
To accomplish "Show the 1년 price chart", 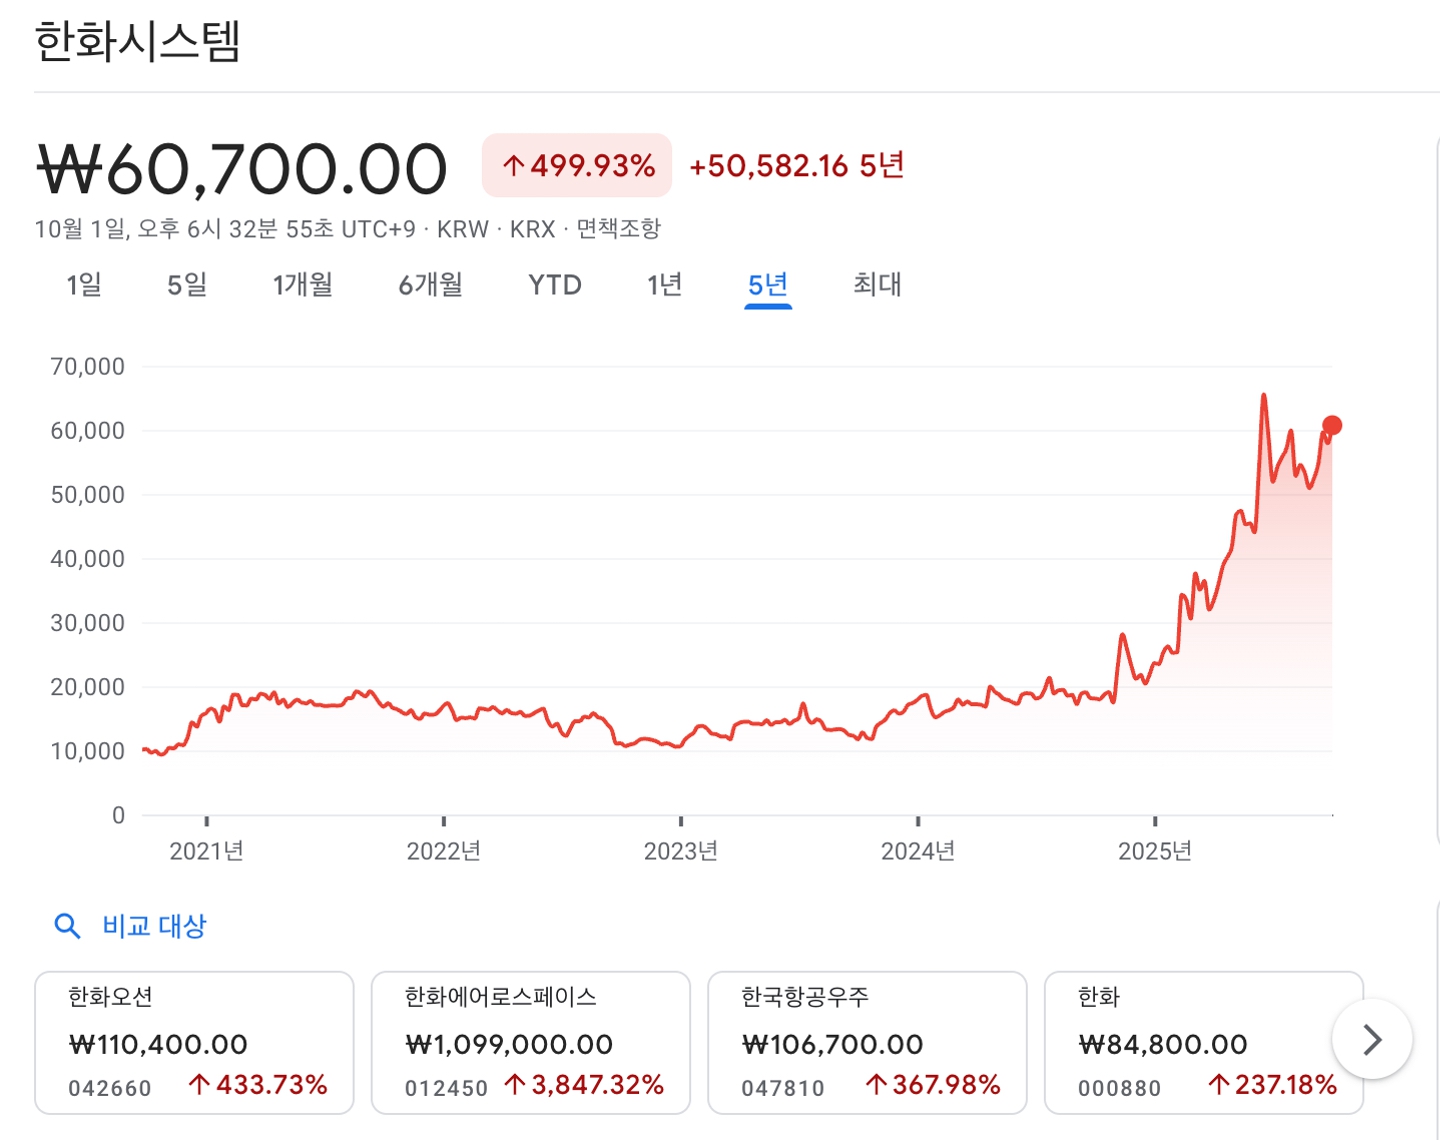I will (665, 285).
